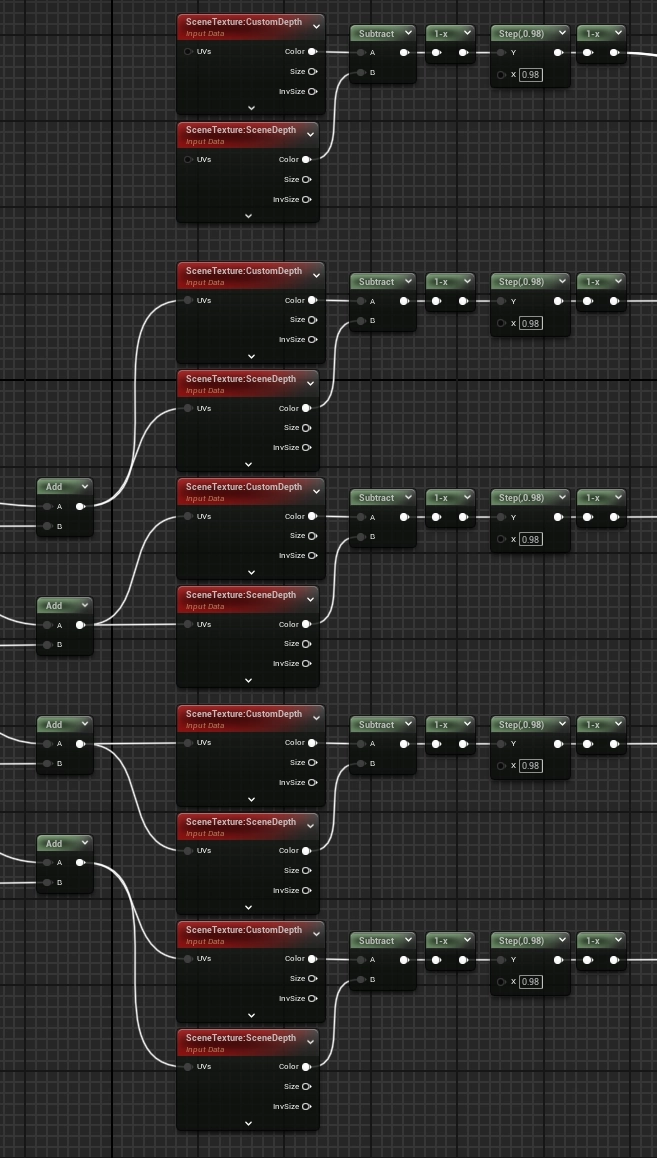Select the bottommost SceneTexture:CustomDepth node title
657x1158 pixels.
[x=243, y=930]
